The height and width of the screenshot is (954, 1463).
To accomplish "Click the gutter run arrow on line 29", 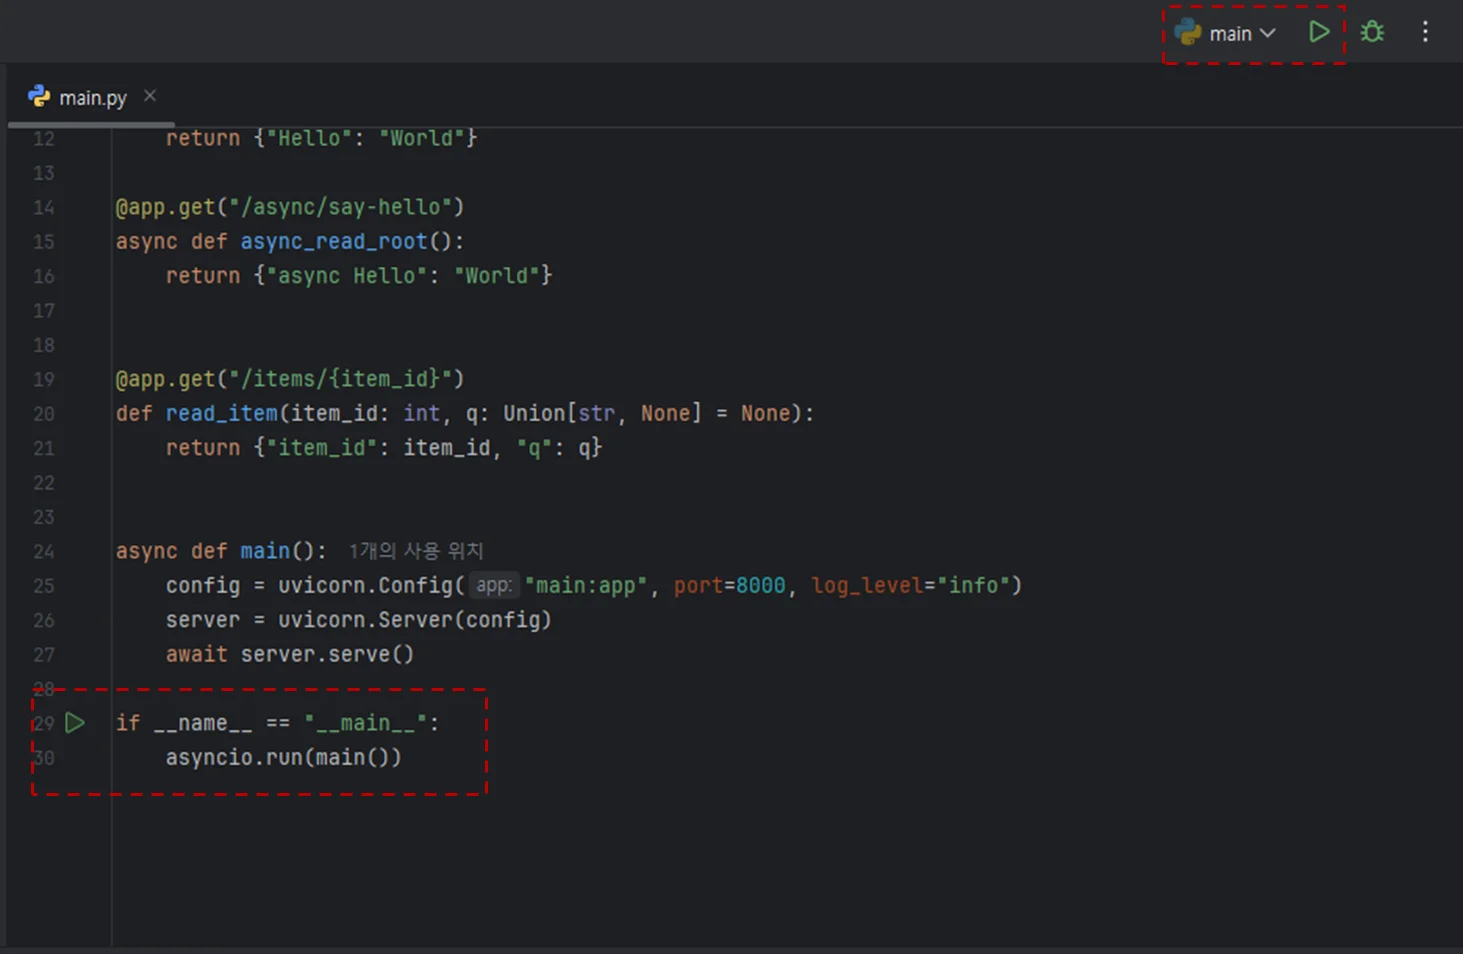I will point(75,722).
